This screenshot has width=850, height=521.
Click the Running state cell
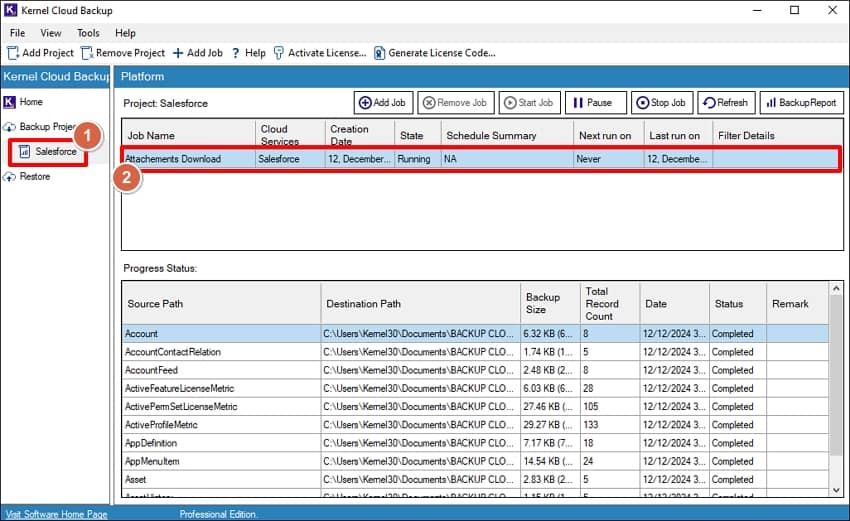[x=418, y=159]
